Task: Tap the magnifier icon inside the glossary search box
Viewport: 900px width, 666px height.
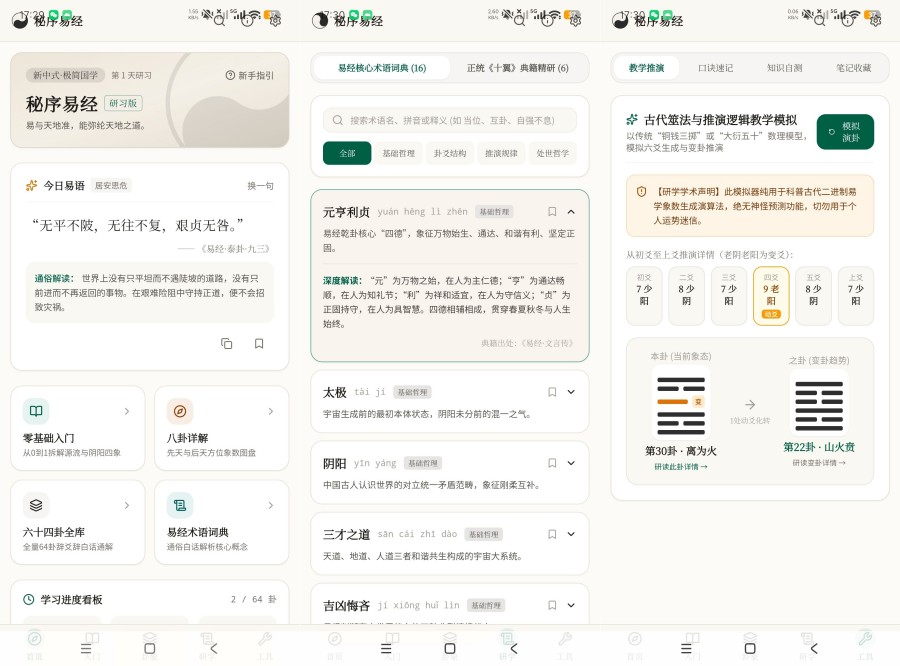Action: point(338,120)
